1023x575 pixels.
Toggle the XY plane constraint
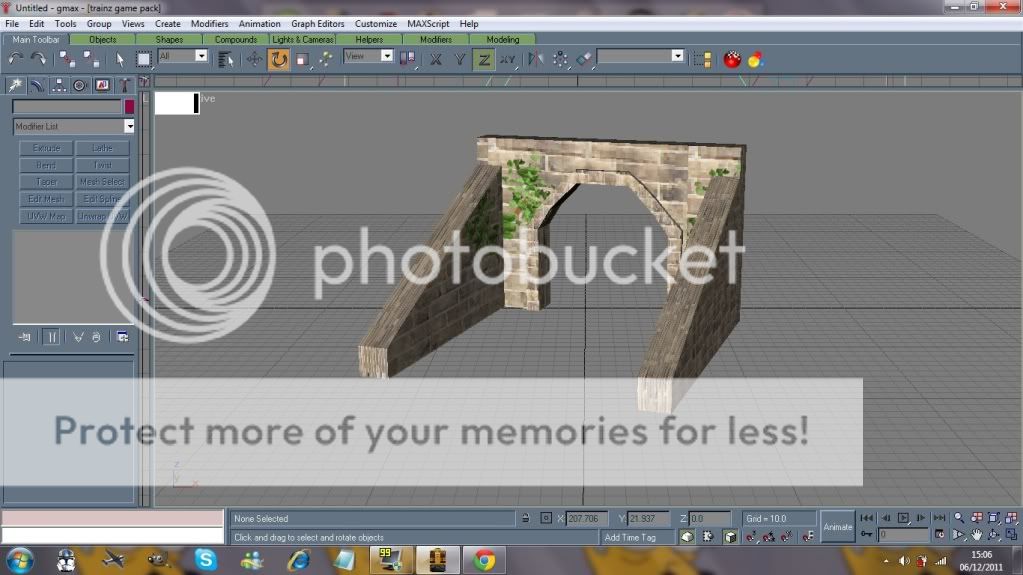tap(508, 59)
